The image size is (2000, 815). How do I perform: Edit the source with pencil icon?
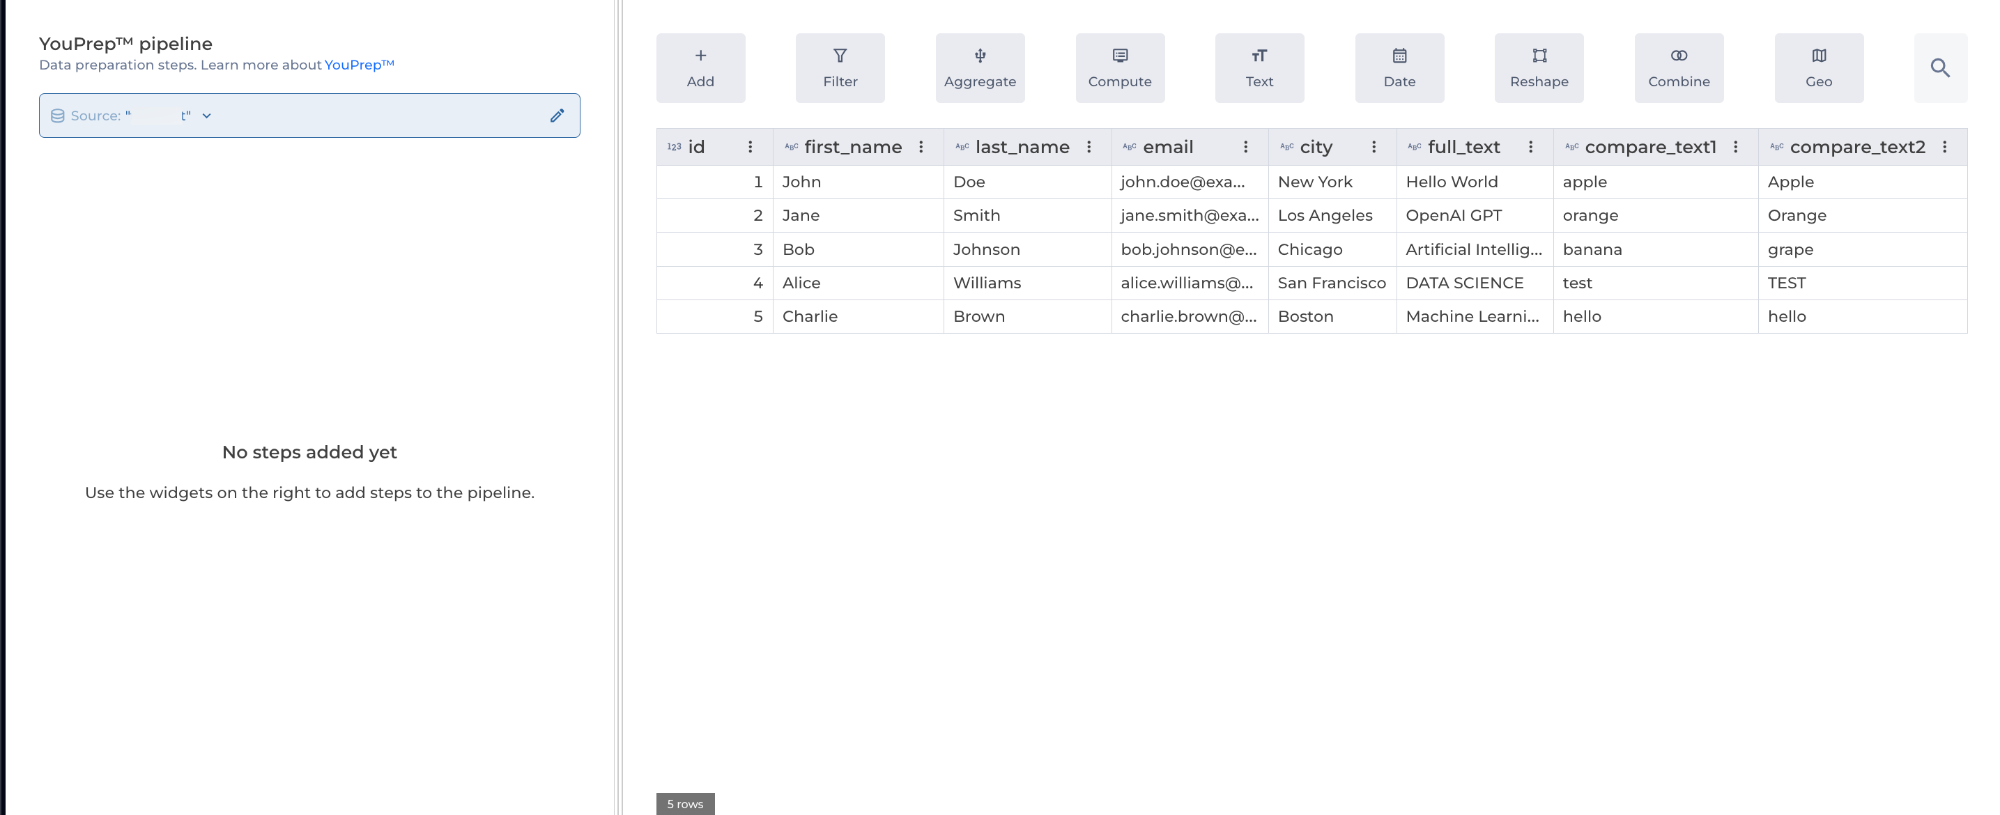pyautogui.click(x=557, y=116)
